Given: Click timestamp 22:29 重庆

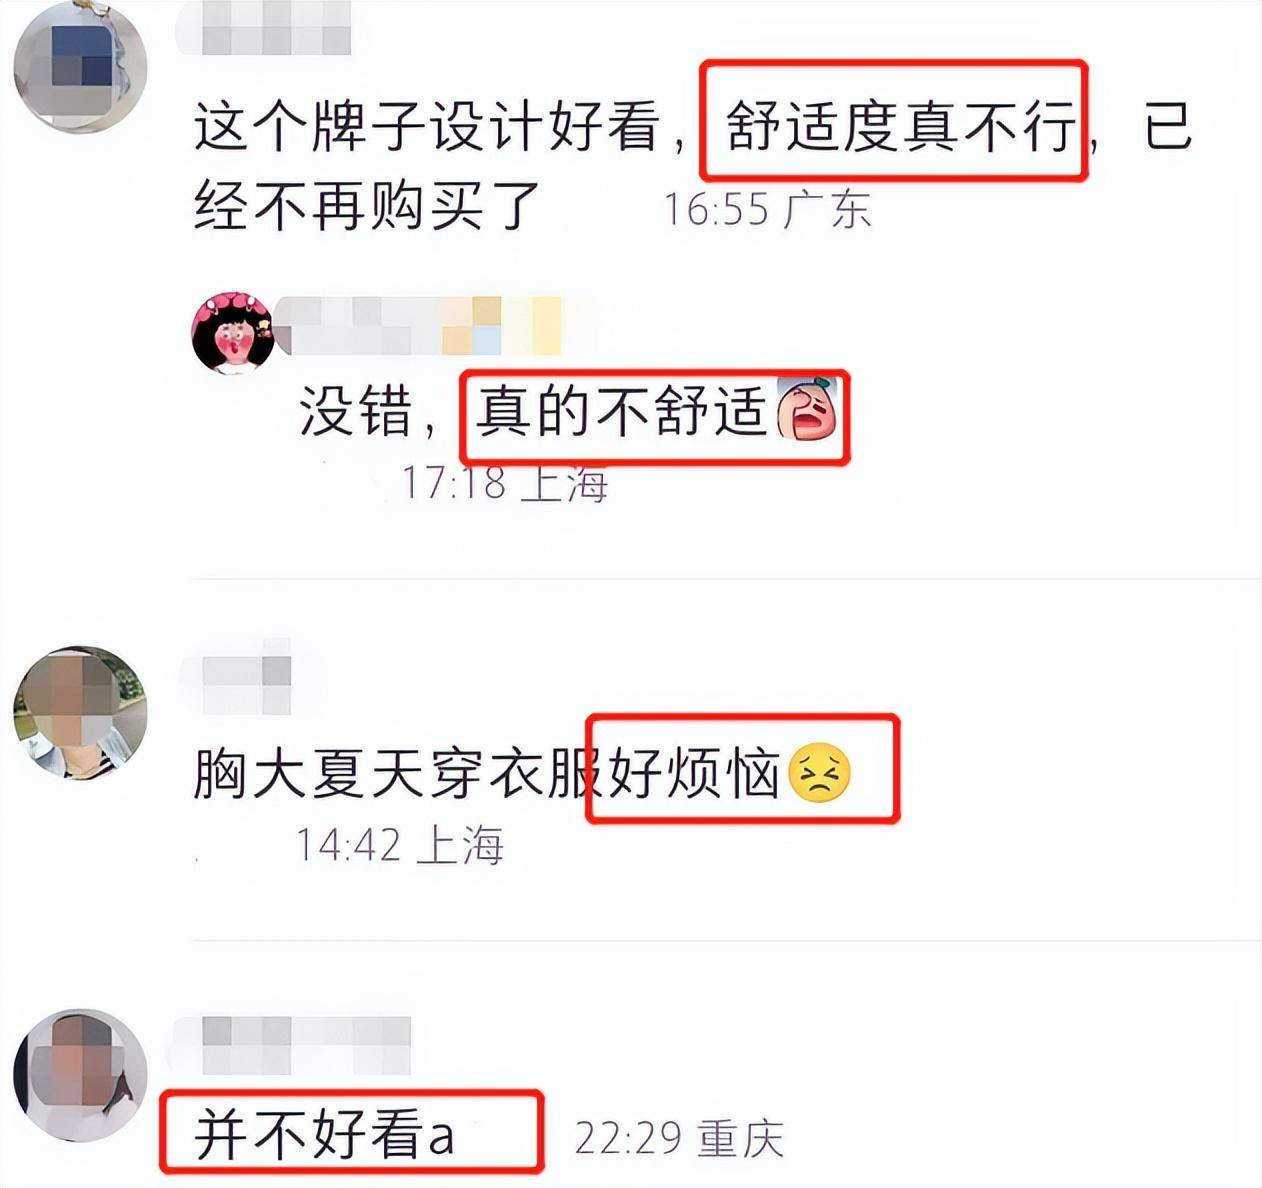Looking at the screenshot, I should [x=679, y=1138].
